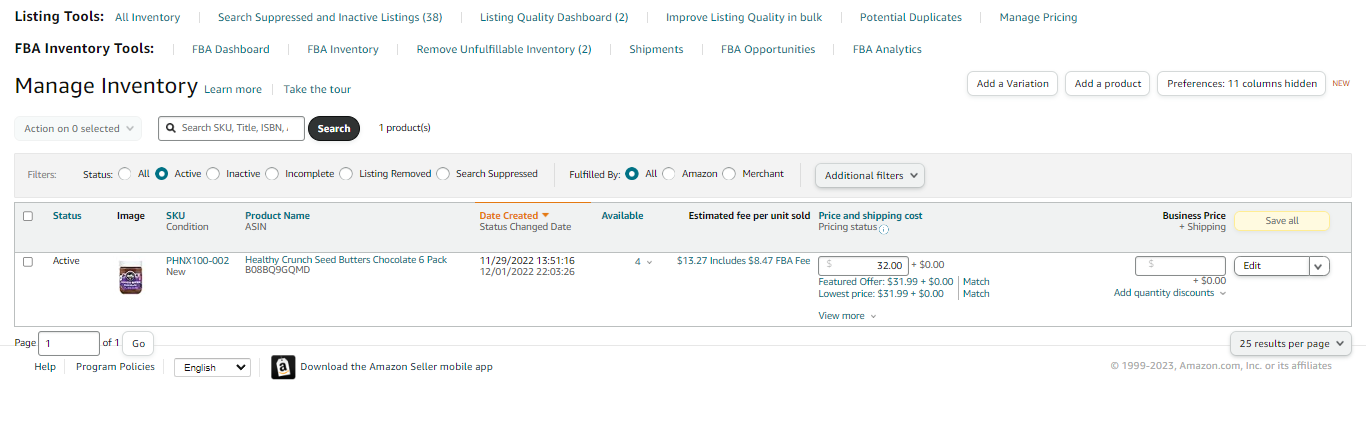Check the product row checkbox
The width and height of the screenshot is (1366, 426).
coord(28,261)
